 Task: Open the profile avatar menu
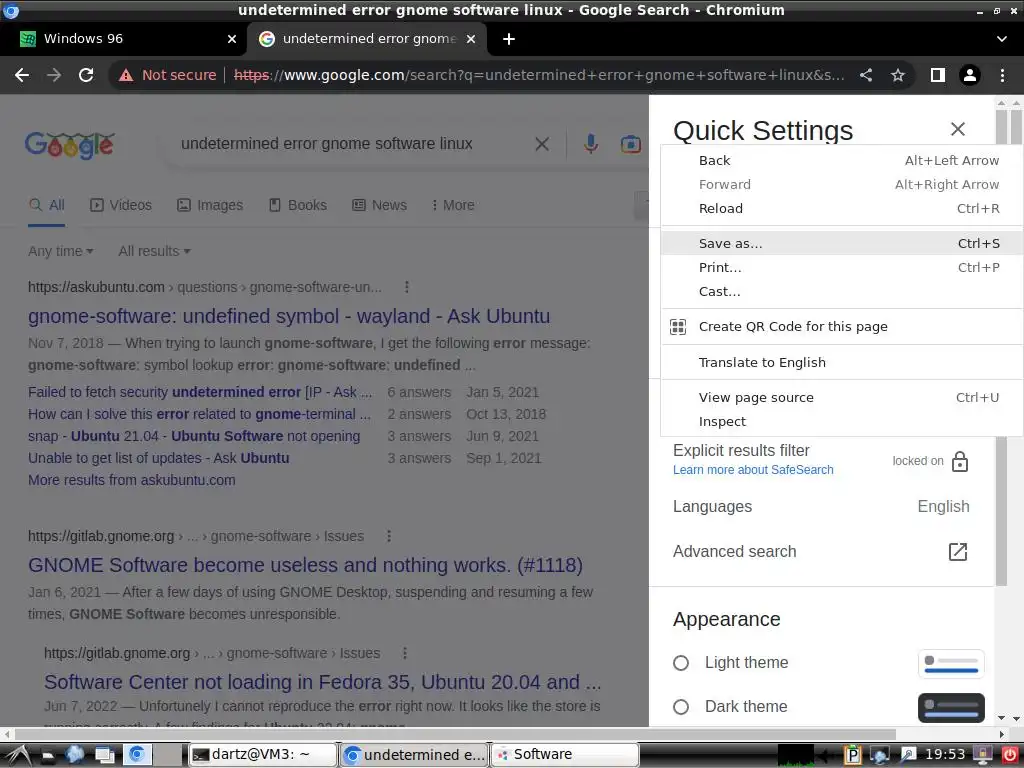point(970,75)
